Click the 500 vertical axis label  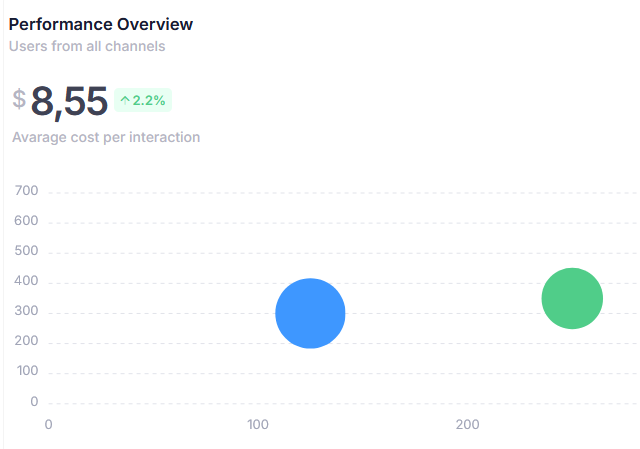coord(27,251)
